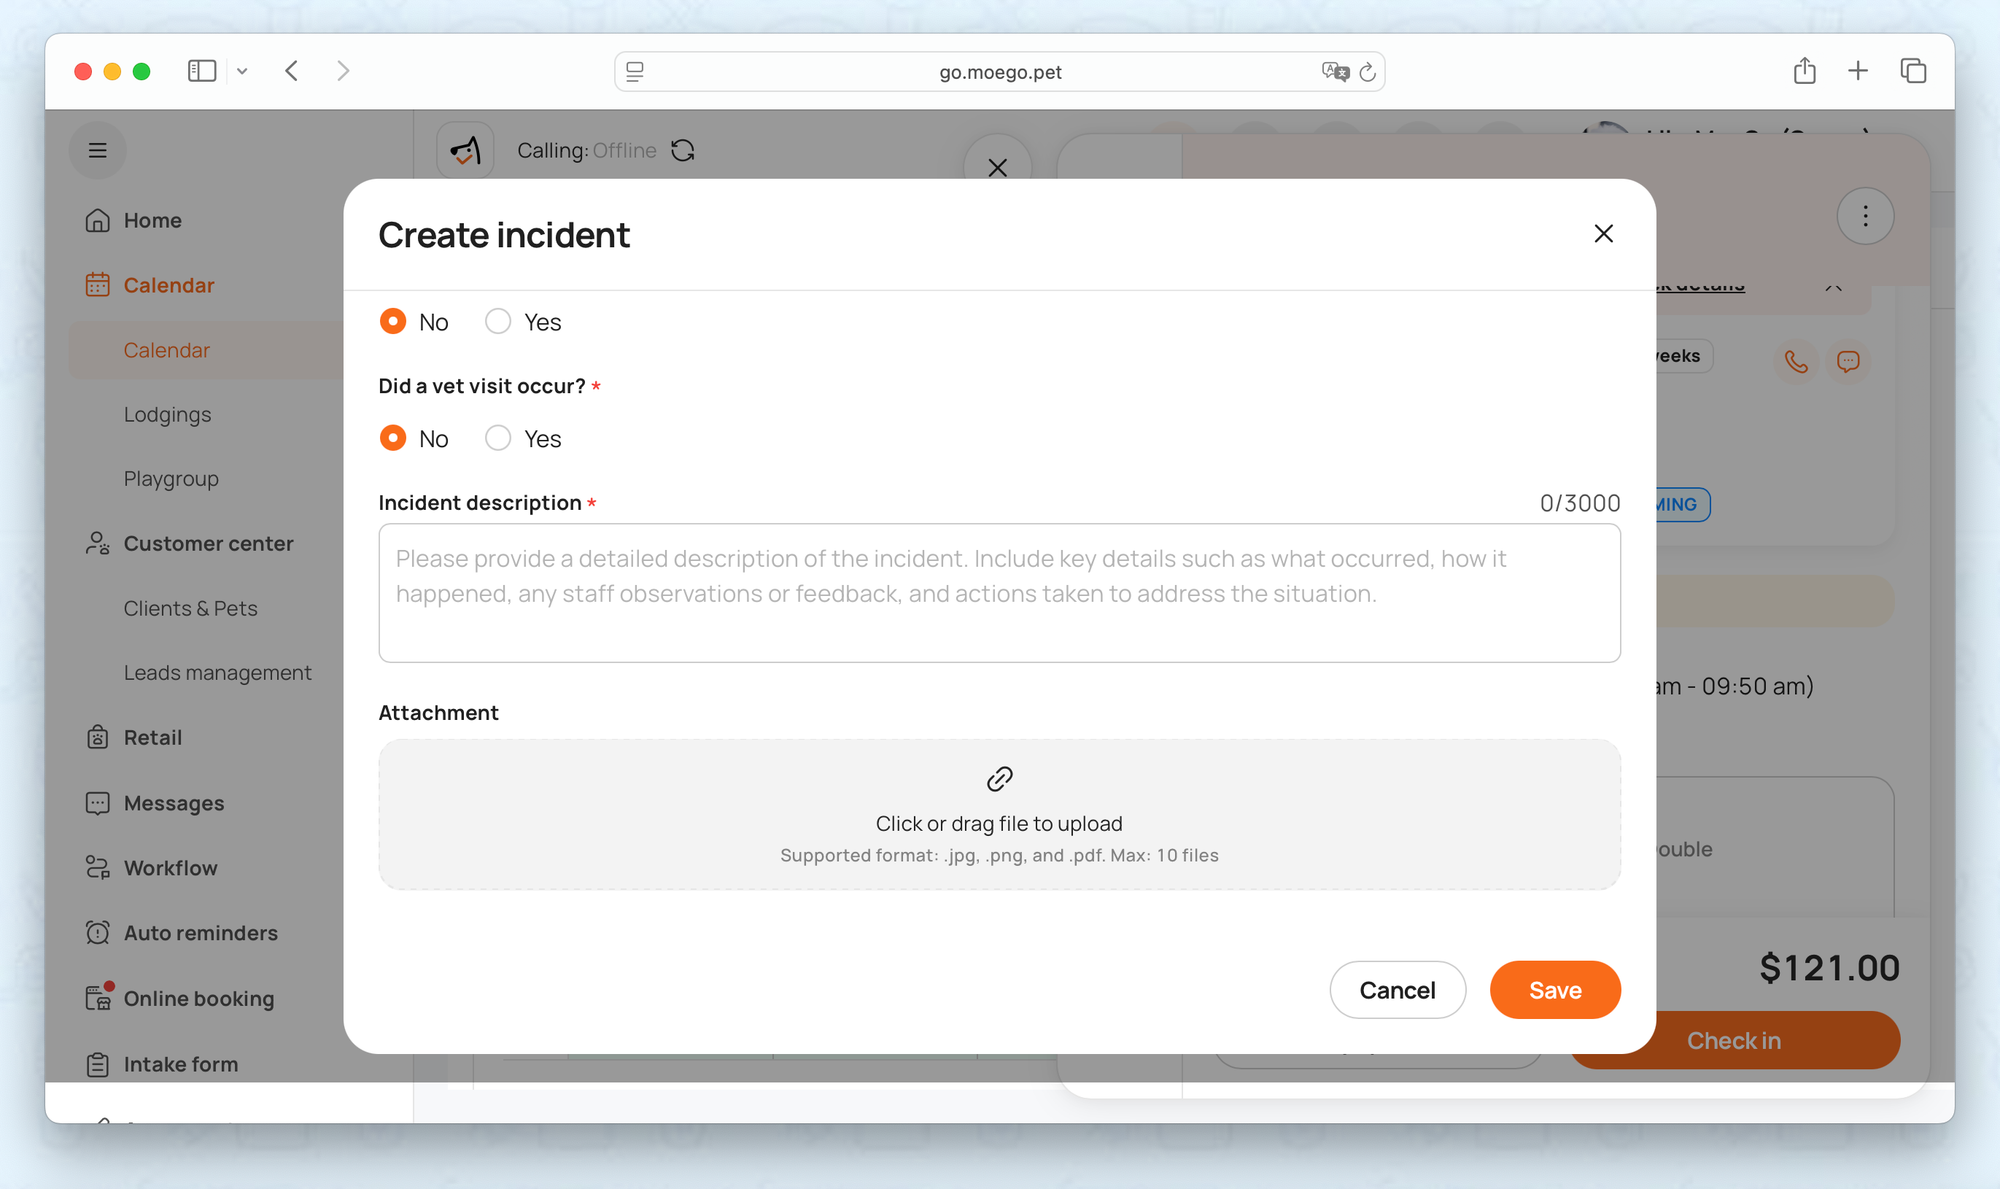Click the Auto reminders clock icon
The image size is (2000, 1189).
pos(97,933)
